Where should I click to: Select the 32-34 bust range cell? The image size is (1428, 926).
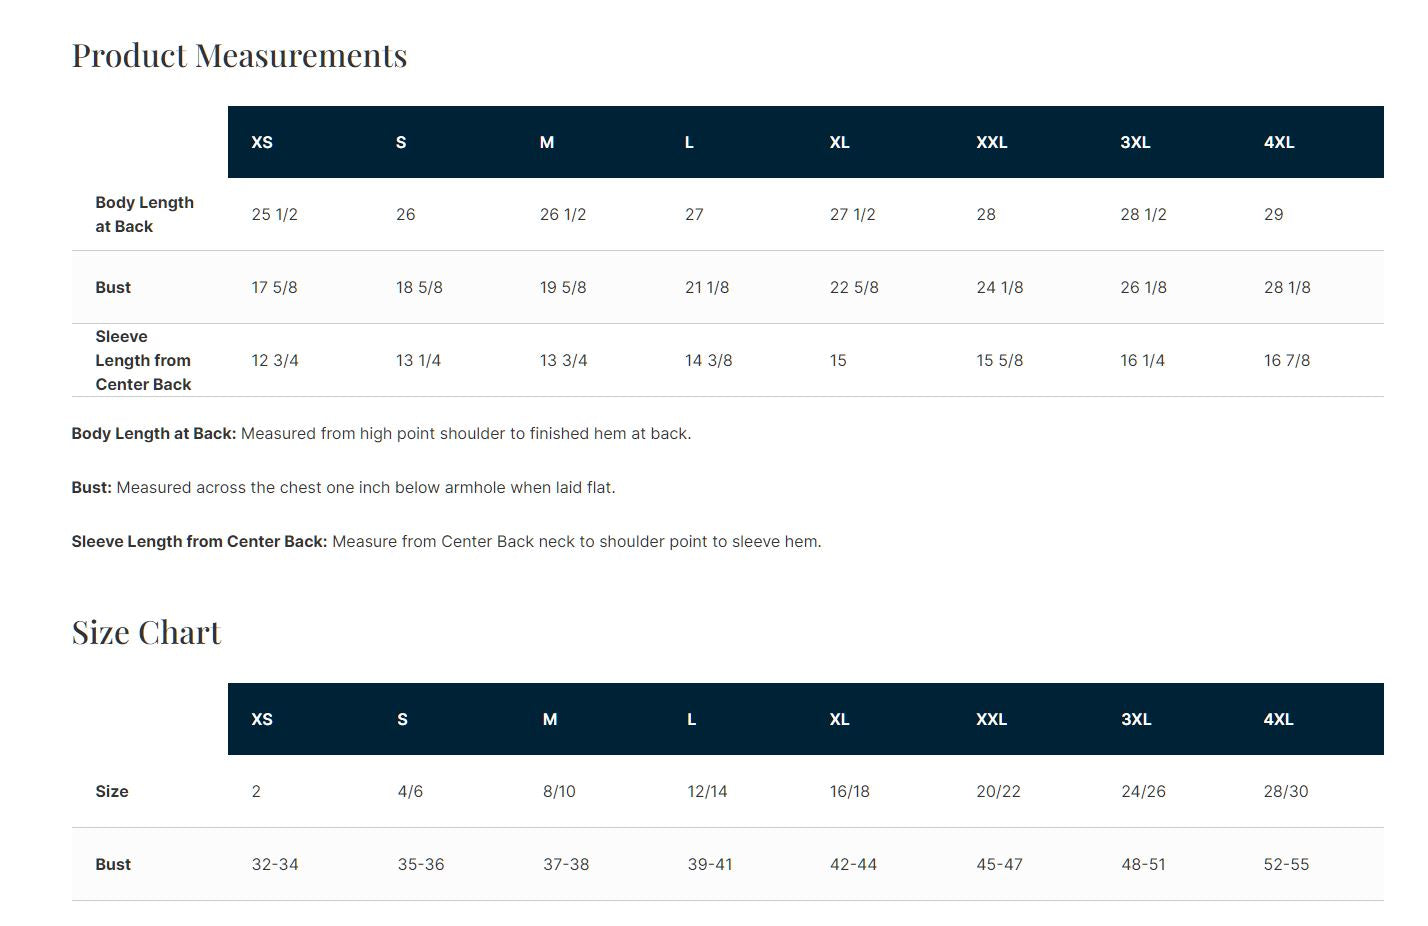[x=275, y=864]
